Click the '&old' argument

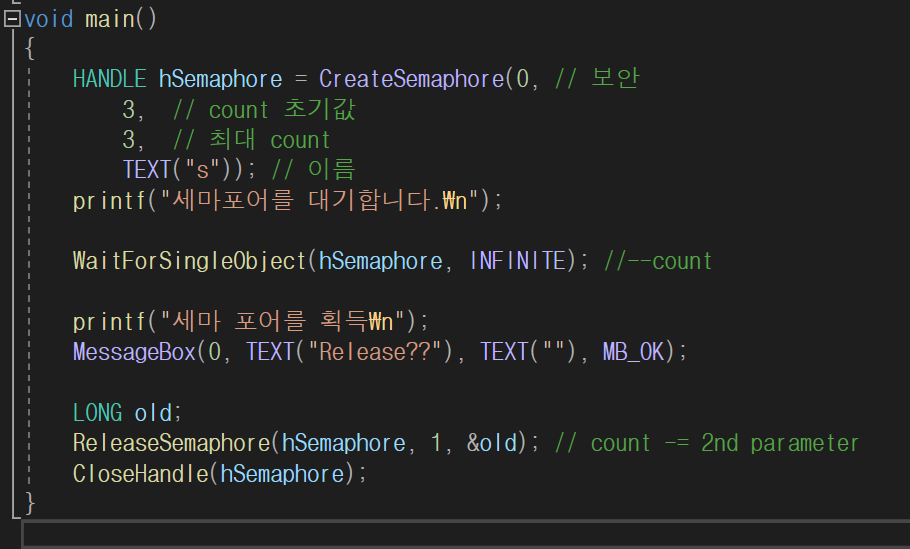[492, 443]
